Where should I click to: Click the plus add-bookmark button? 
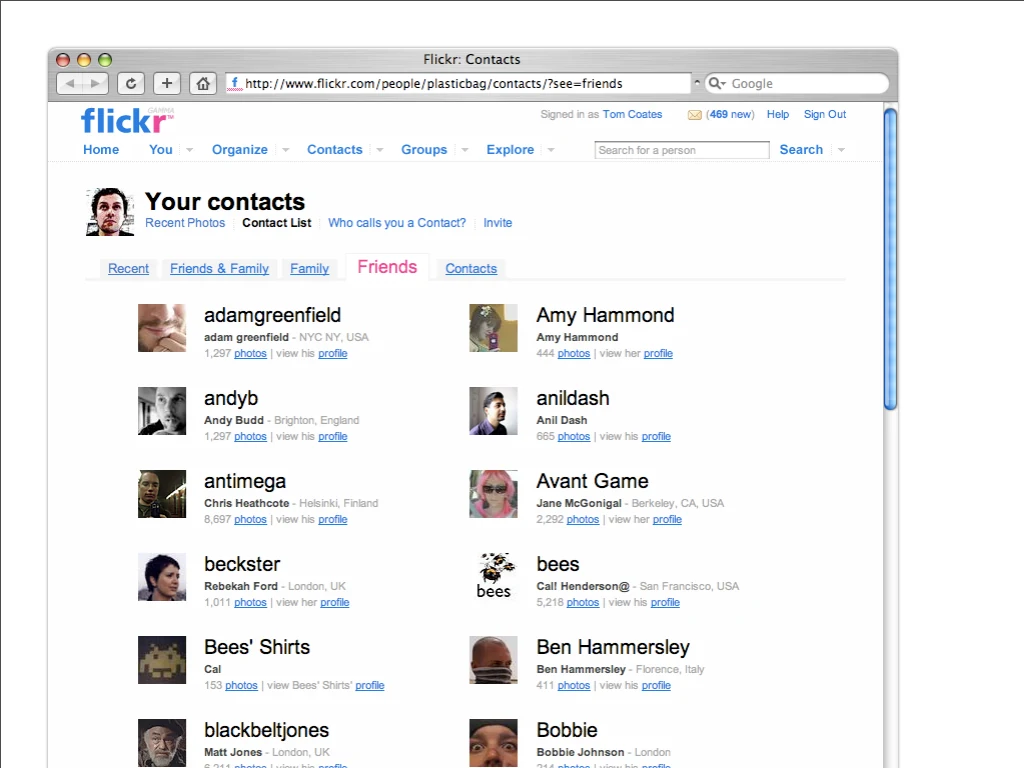point(167,84)
